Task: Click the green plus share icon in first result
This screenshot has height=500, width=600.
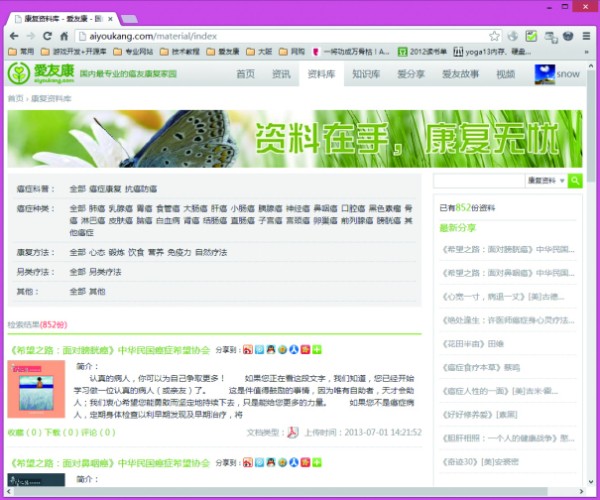Action: point(317,349)
